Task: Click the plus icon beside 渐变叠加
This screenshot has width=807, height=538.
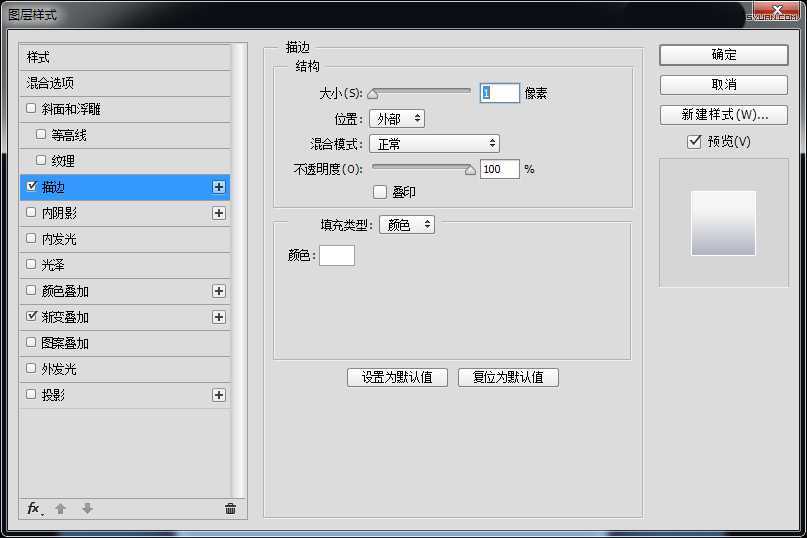Action: pyautogui.click(x=219, y=317)
